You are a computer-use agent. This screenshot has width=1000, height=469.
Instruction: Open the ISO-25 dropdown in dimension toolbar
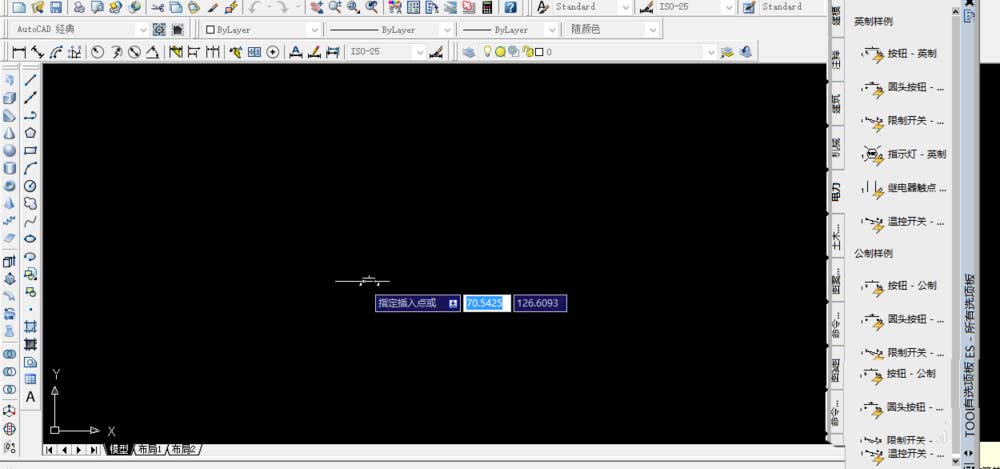tap(419, 52)
